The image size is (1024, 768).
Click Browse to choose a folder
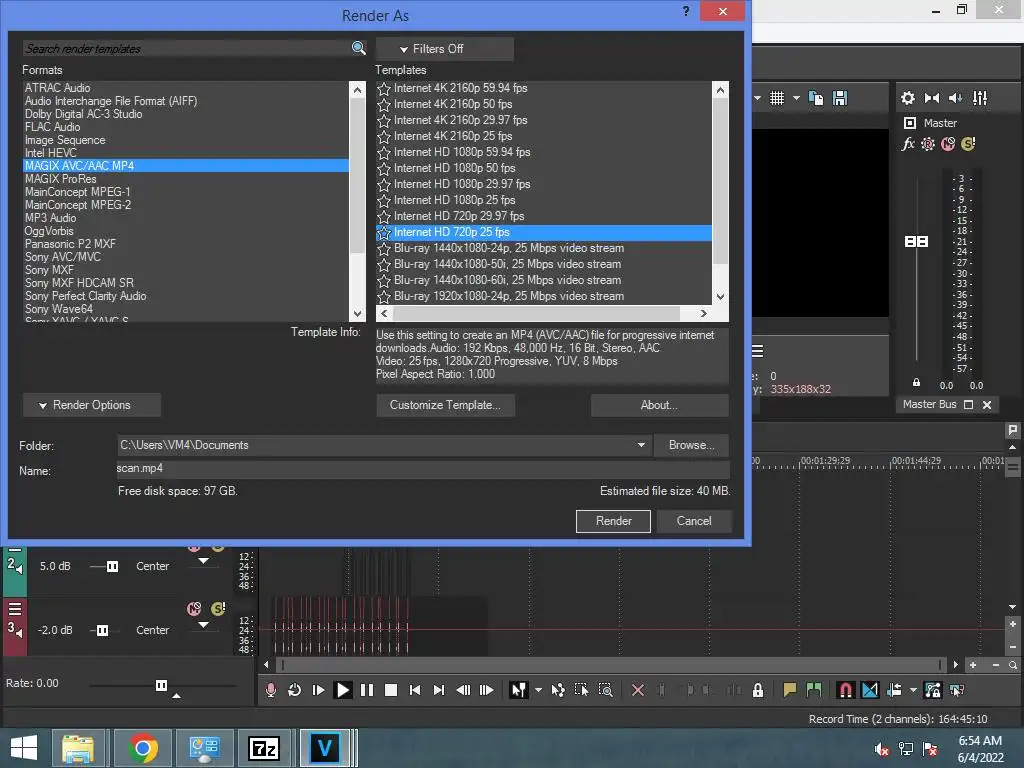tap(691, 445)
